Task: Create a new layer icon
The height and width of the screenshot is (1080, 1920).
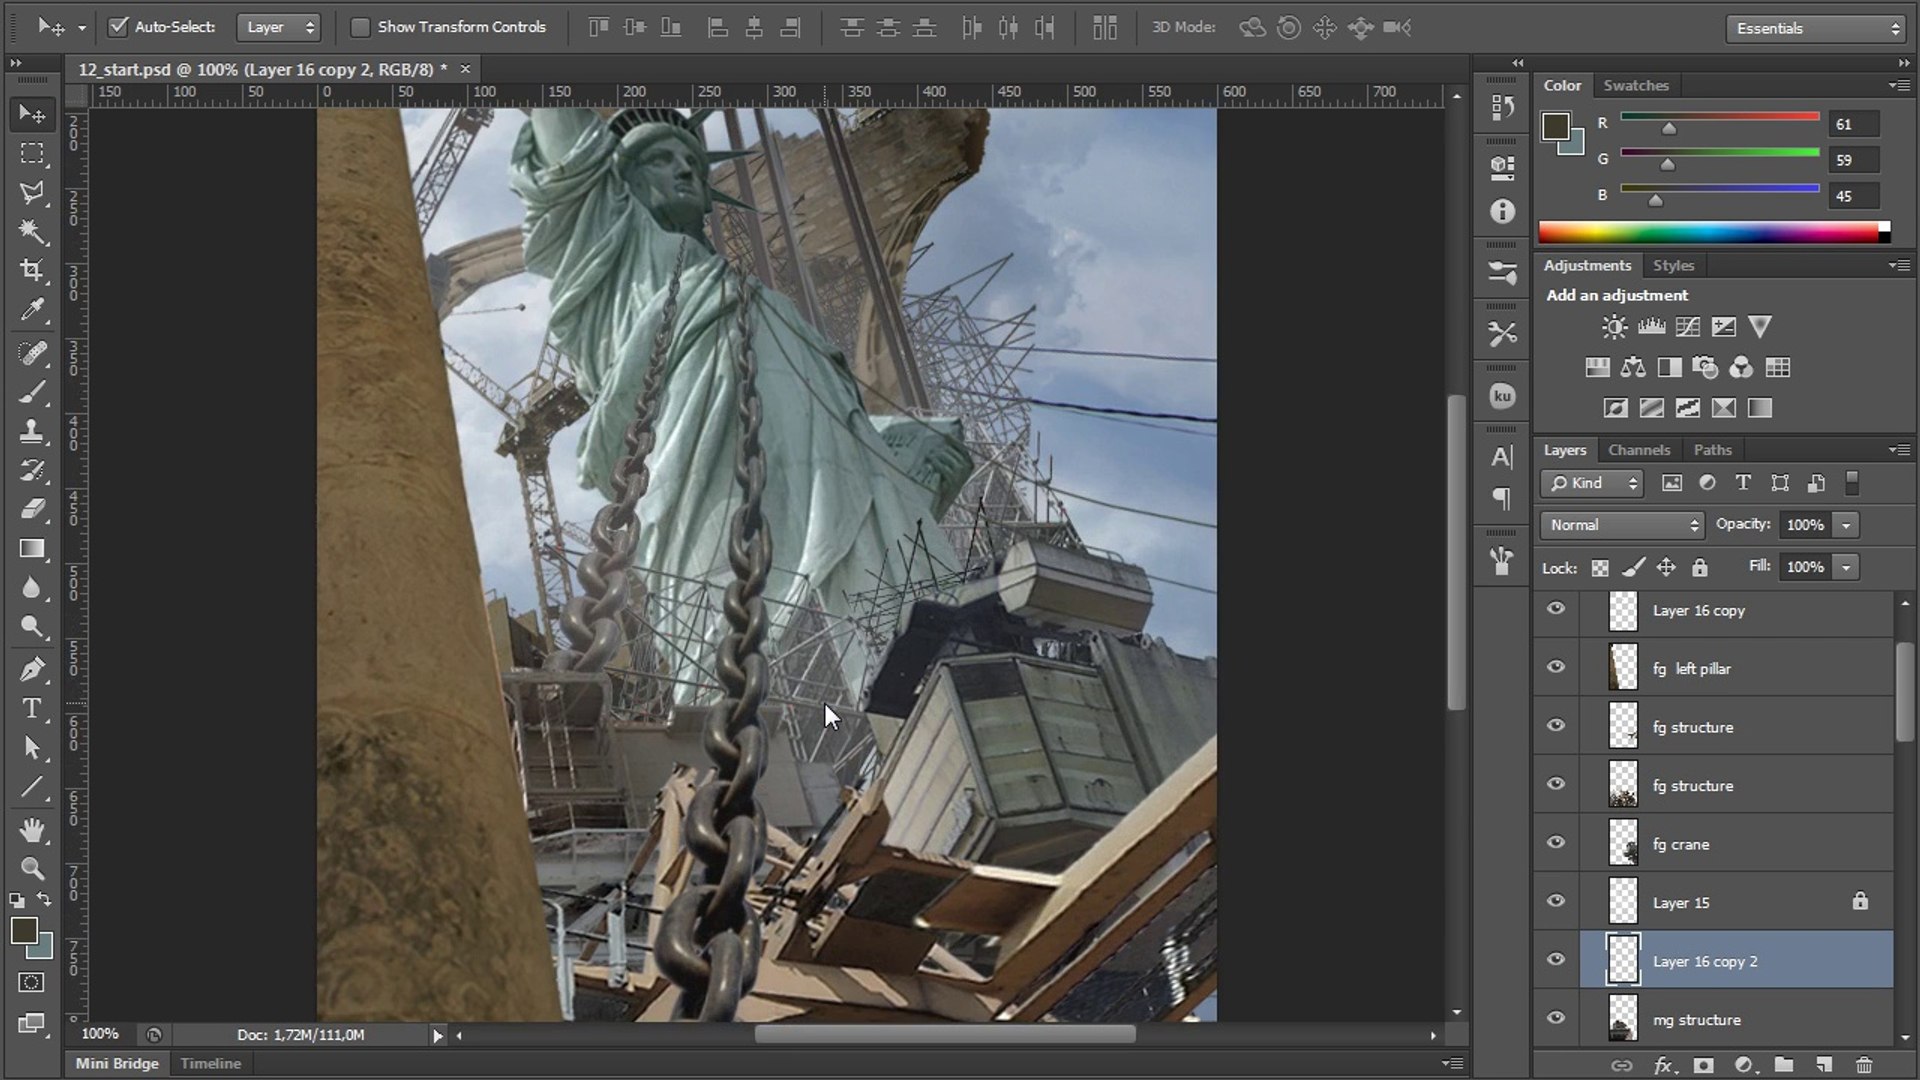Action: pyautogui.click(x=1824, y=1065)
